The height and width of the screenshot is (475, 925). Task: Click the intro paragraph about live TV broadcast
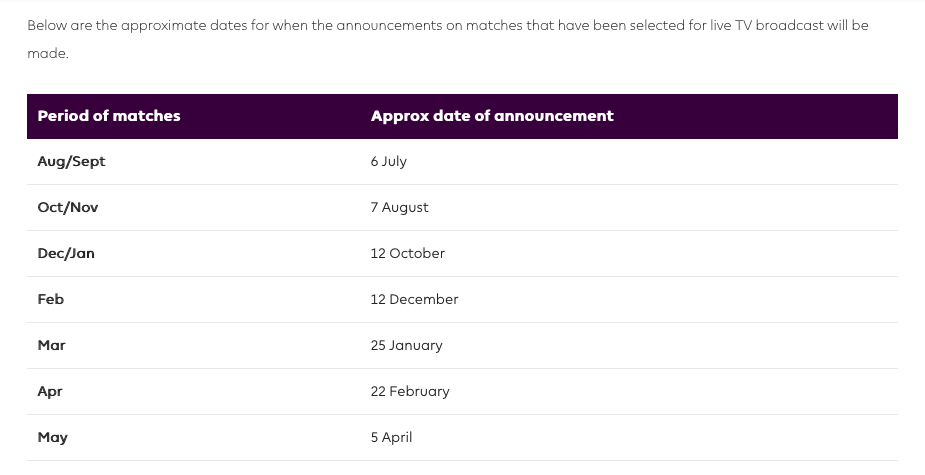tap(448, 39)
